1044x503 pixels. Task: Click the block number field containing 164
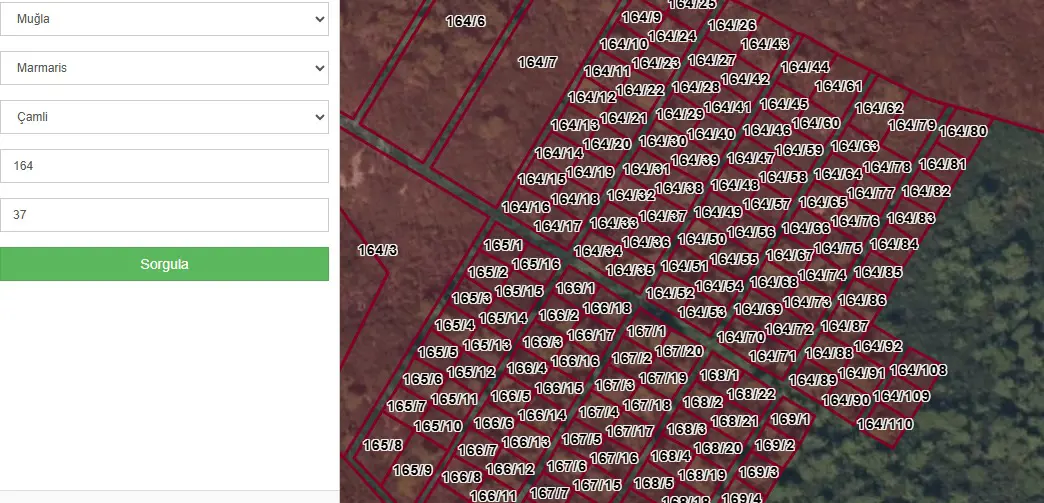click(164, 166)
